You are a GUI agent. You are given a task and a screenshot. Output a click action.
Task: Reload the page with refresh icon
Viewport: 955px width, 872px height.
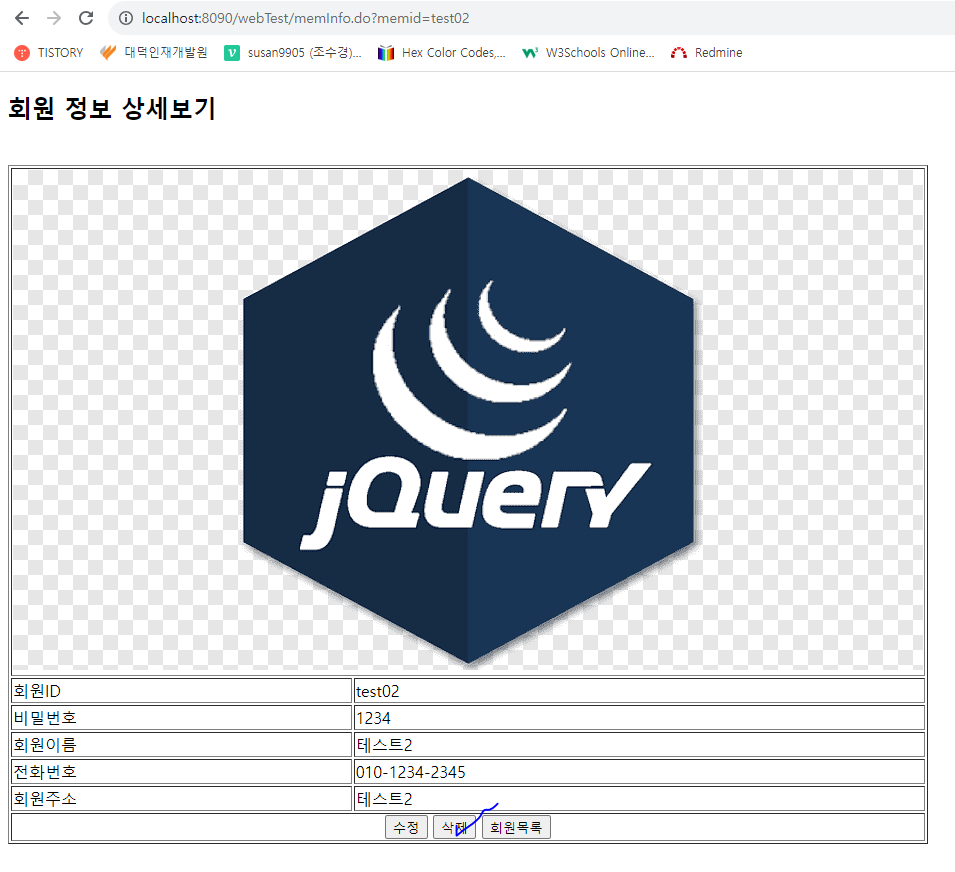point(86,18)
